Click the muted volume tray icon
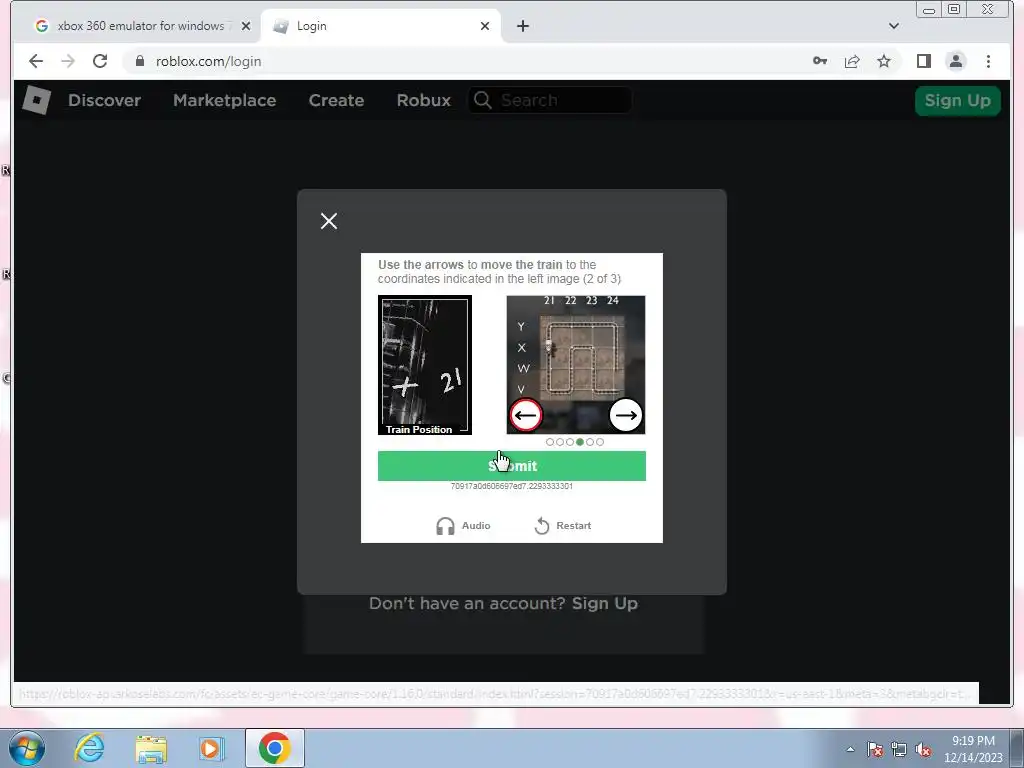This screenshot has height=768, width=1024. tap(923, 749)
